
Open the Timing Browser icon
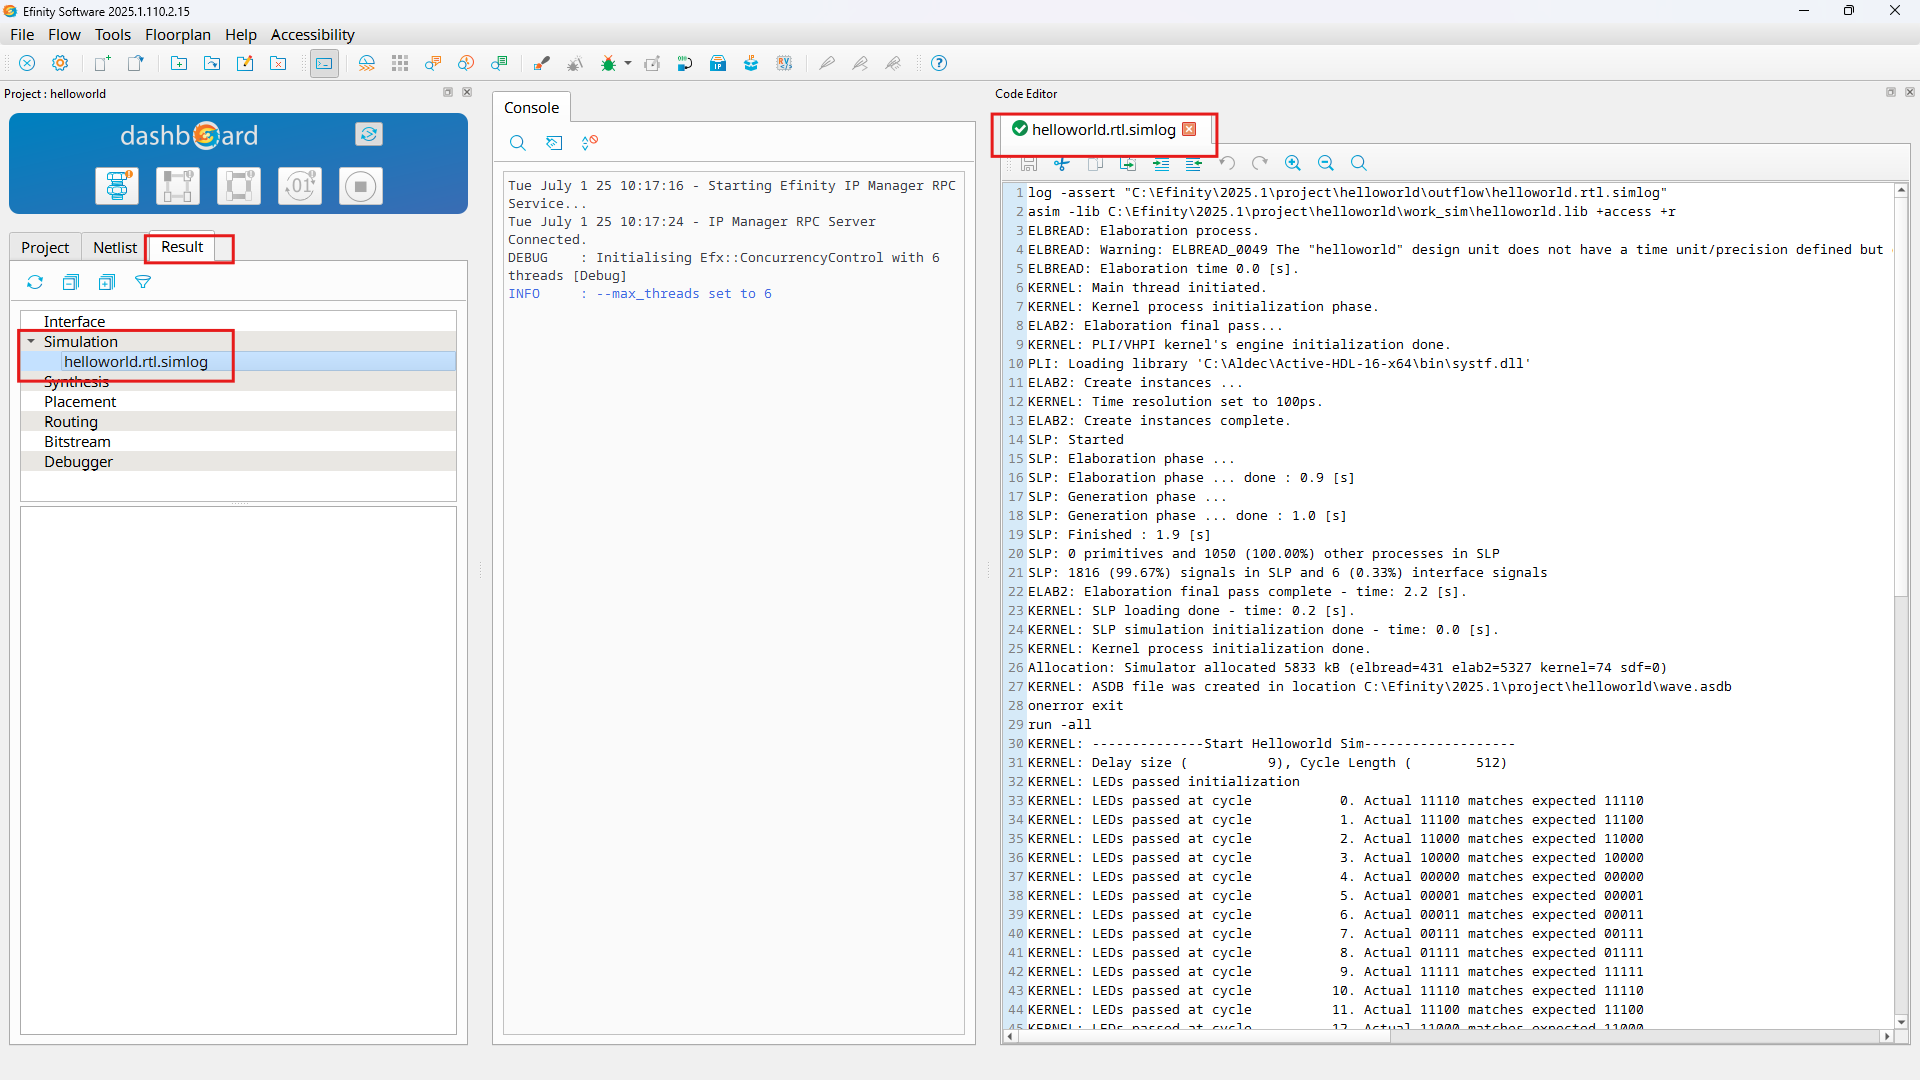pos(466,63)
